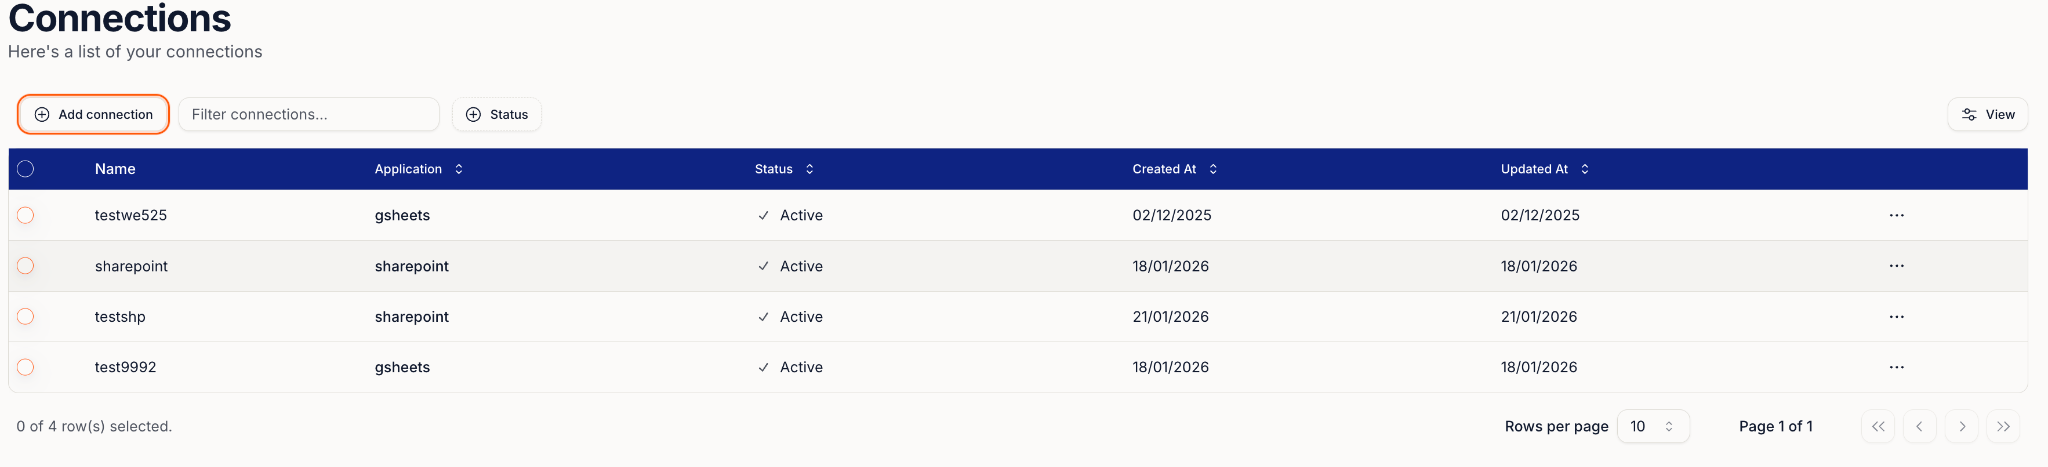Go to next page arrow button
The height and width of the screenshot is (467, 2048).
[x=1962, y=426]
